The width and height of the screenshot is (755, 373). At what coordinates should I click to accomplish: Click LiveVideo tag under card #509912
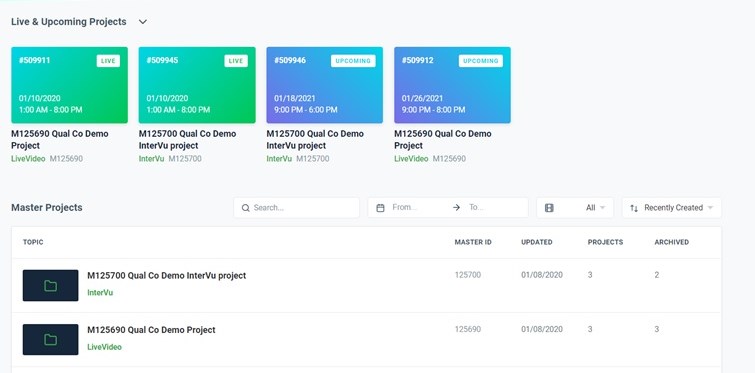411,159
